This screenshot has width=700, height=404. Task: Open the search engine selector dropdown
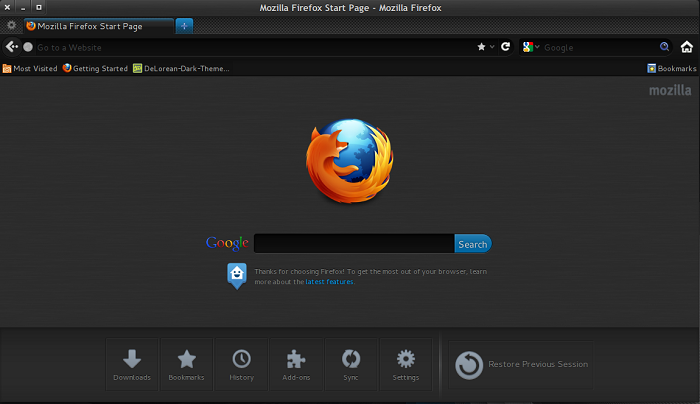[x=531, y=47]
